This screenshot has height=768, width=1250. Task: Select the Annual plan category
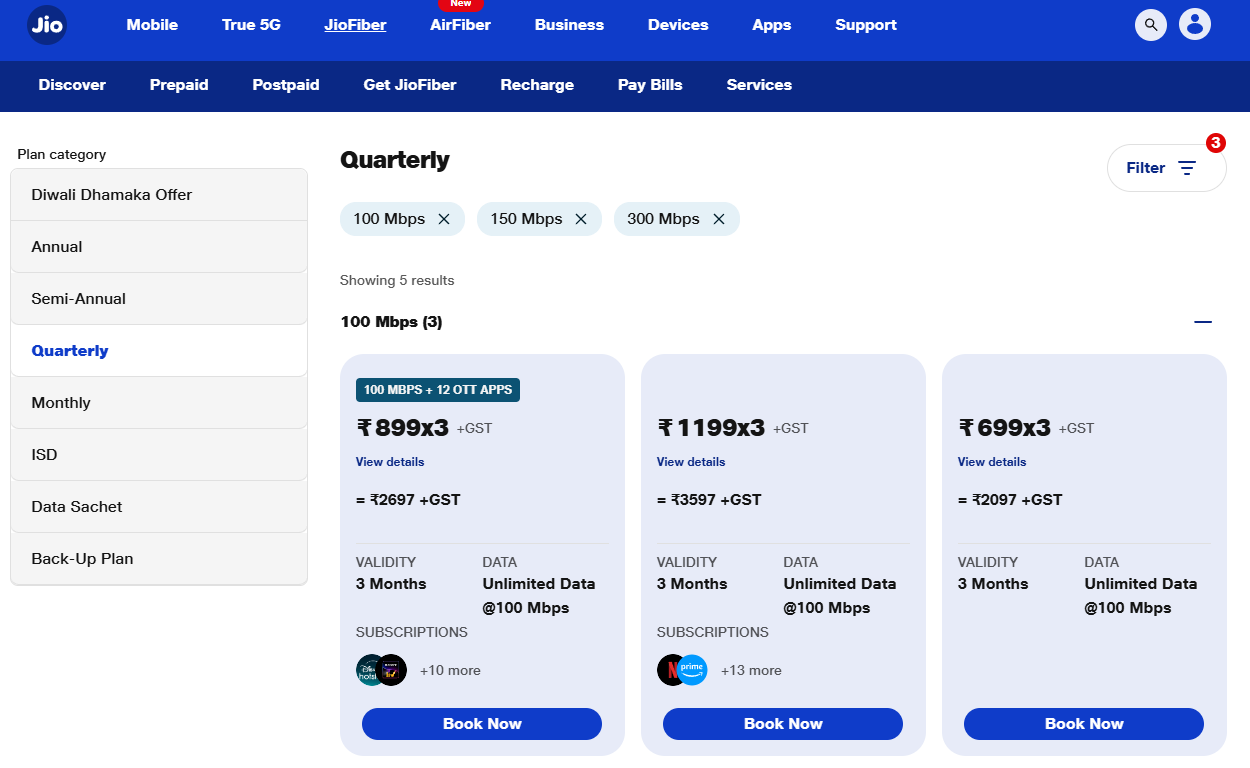click(159, 247)
